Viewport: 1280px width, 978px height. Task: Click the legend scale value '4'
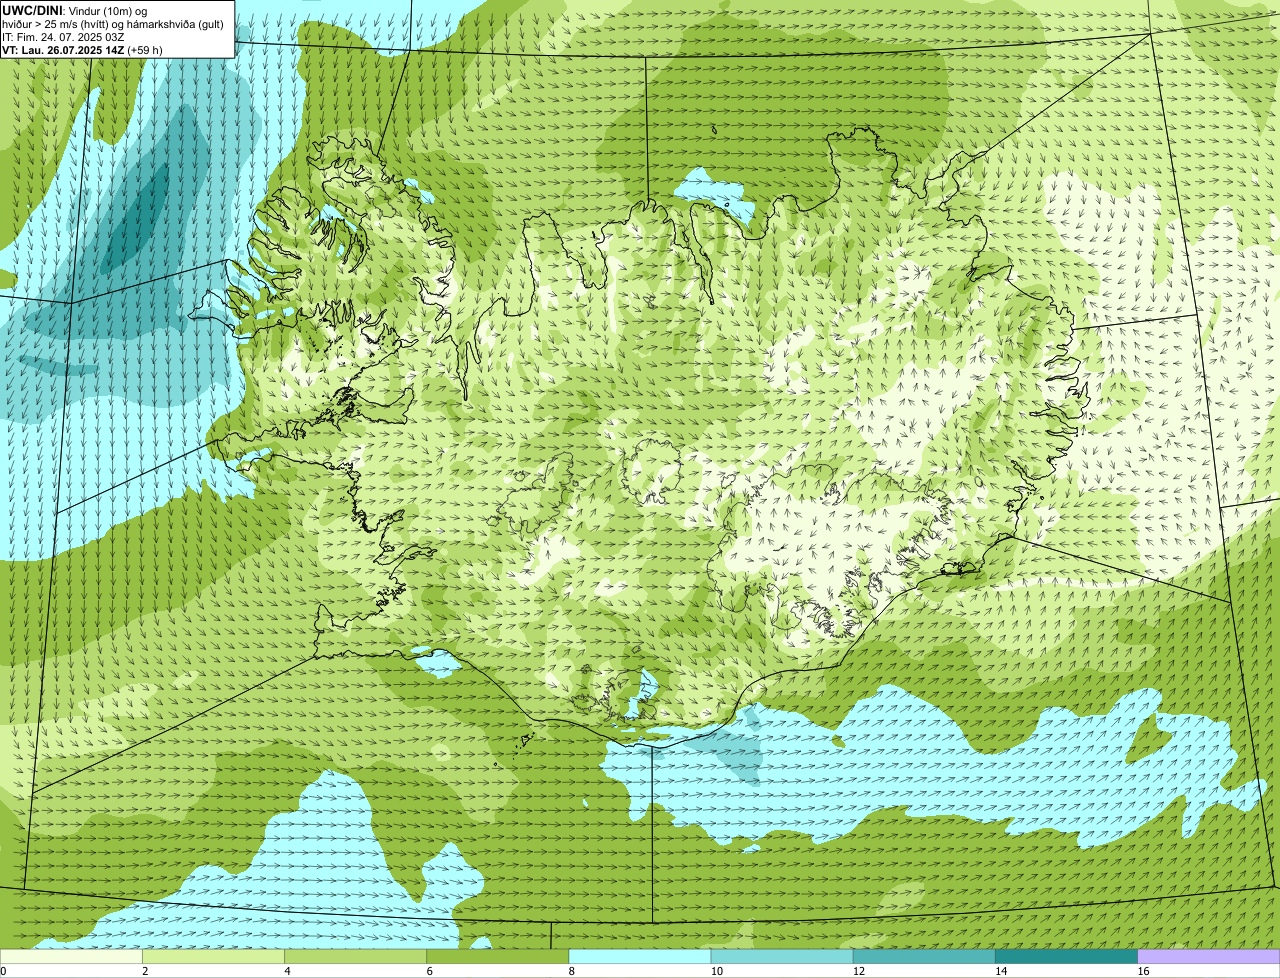287,971
